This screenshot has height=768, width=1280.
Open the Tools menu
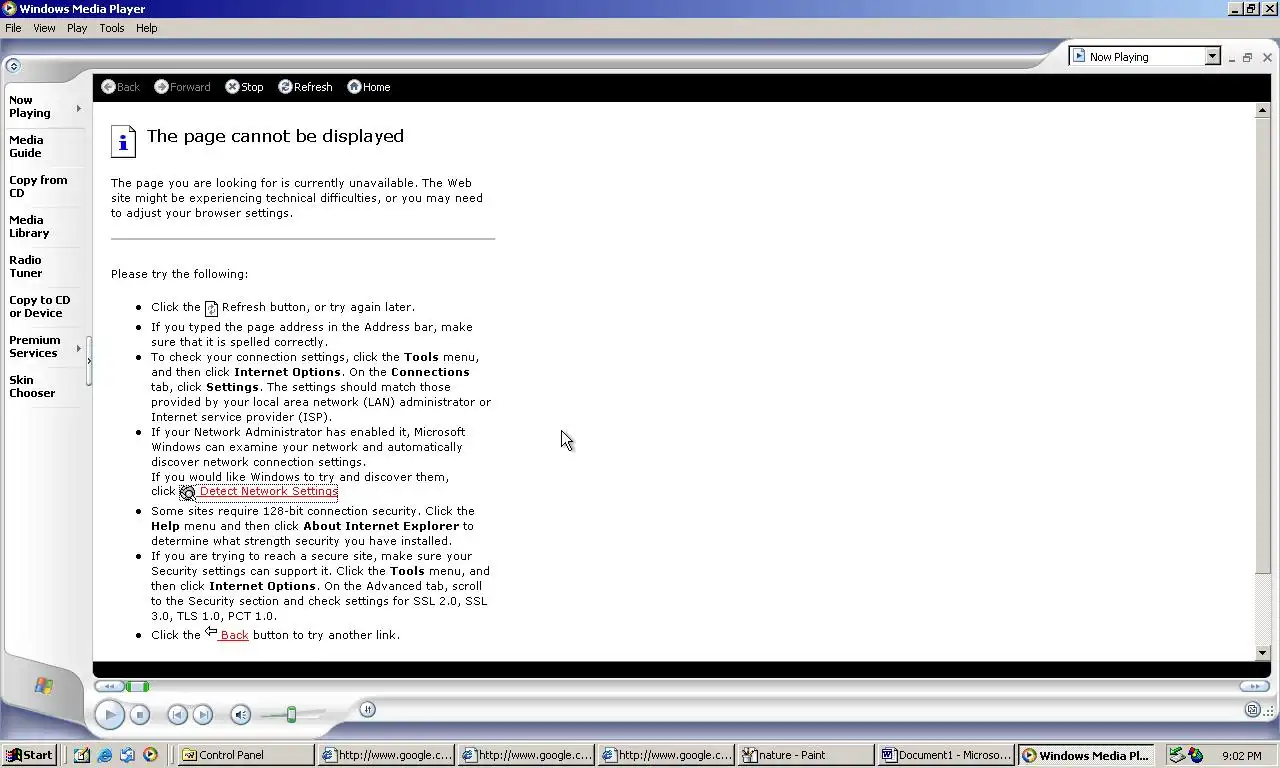click(x=112, y=28)
